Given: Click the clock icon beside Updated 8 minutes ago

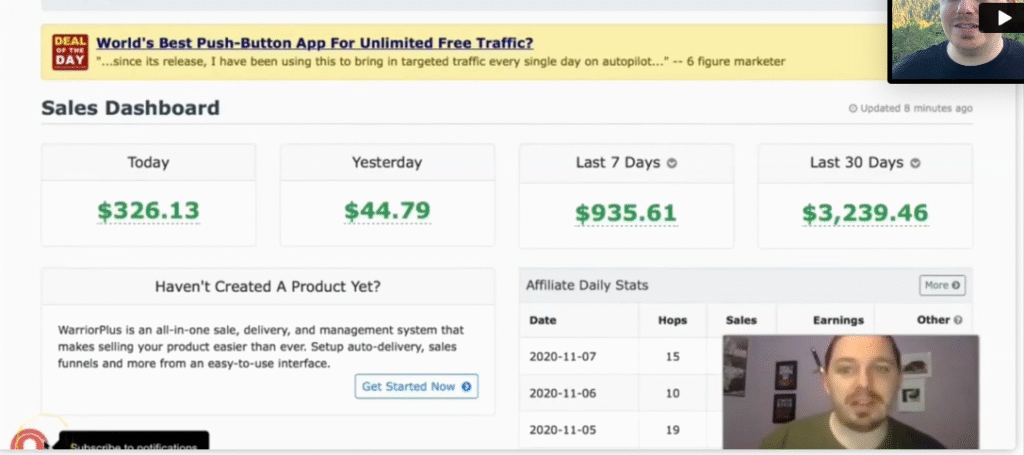Looking at the screenshot, I should [852, 109].
